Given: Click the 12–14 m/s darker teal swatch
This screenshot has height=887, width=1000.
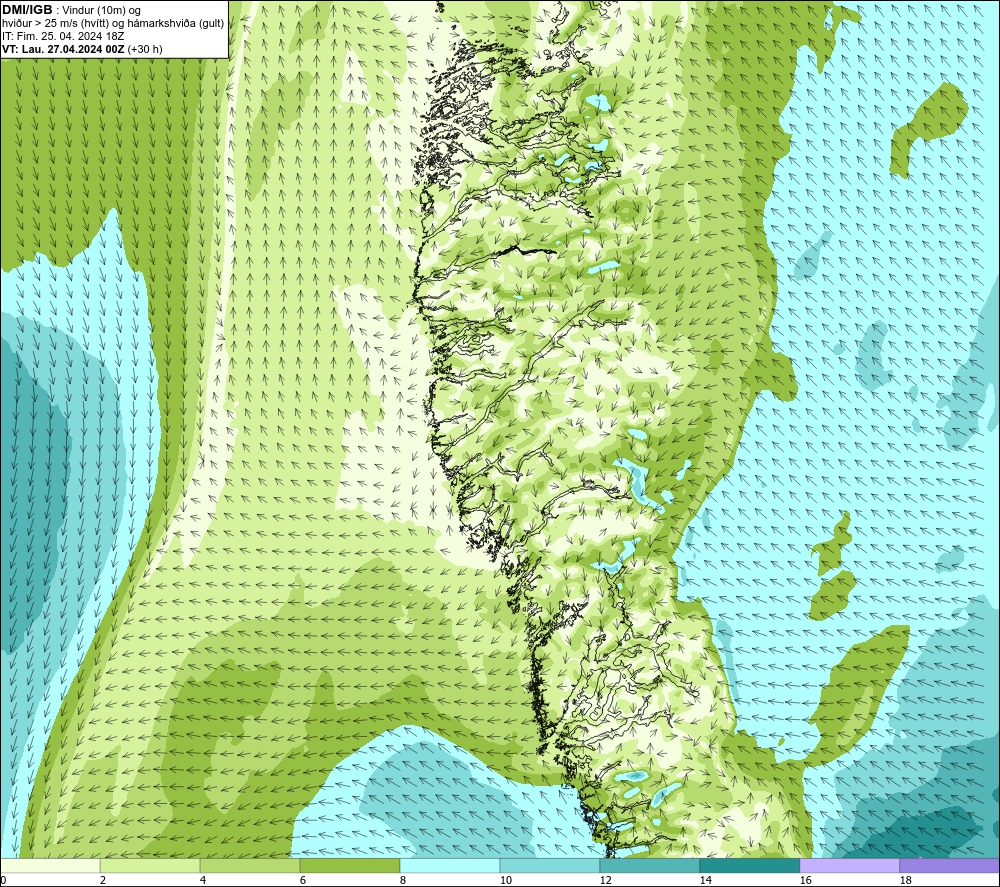Looking at the screenshot, I should click(650, 865).
